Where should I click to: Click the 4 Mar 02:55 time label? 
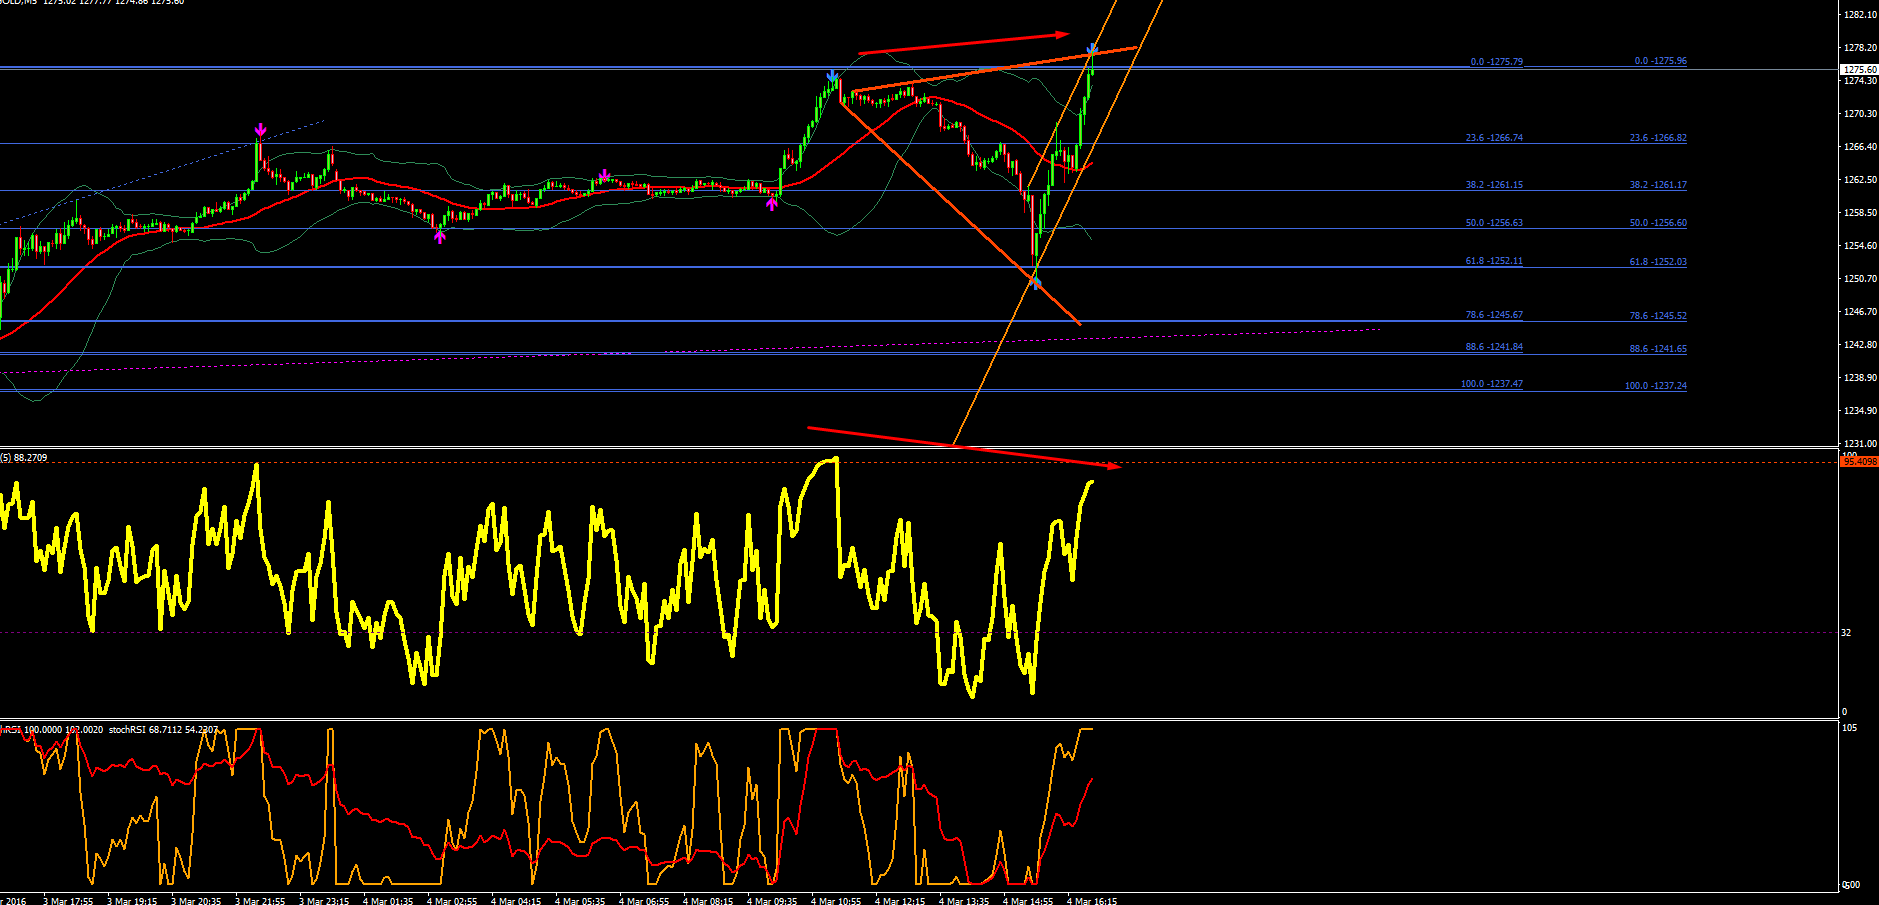coord(452,901)
